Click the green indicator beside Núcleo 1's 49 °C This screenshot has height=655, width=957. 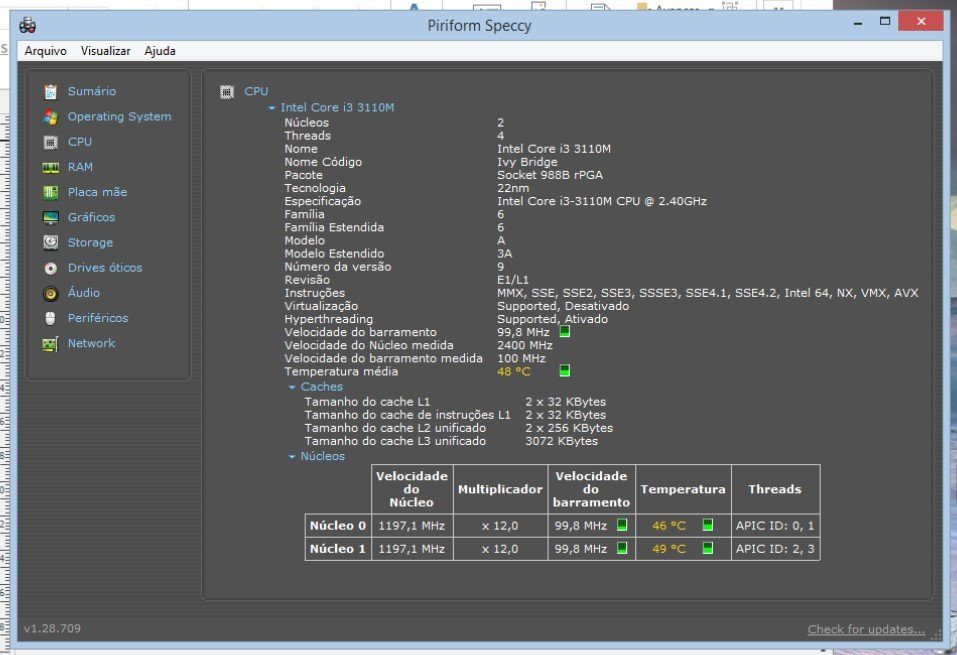pyautogui.click(x=707, y=548)
